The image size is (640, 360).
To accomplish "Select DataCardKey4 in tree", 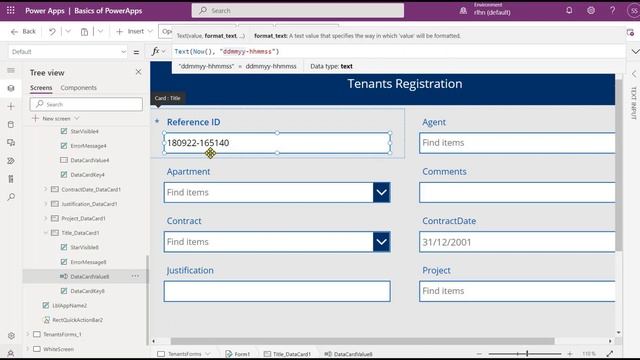I will click(x=87, y=175).
